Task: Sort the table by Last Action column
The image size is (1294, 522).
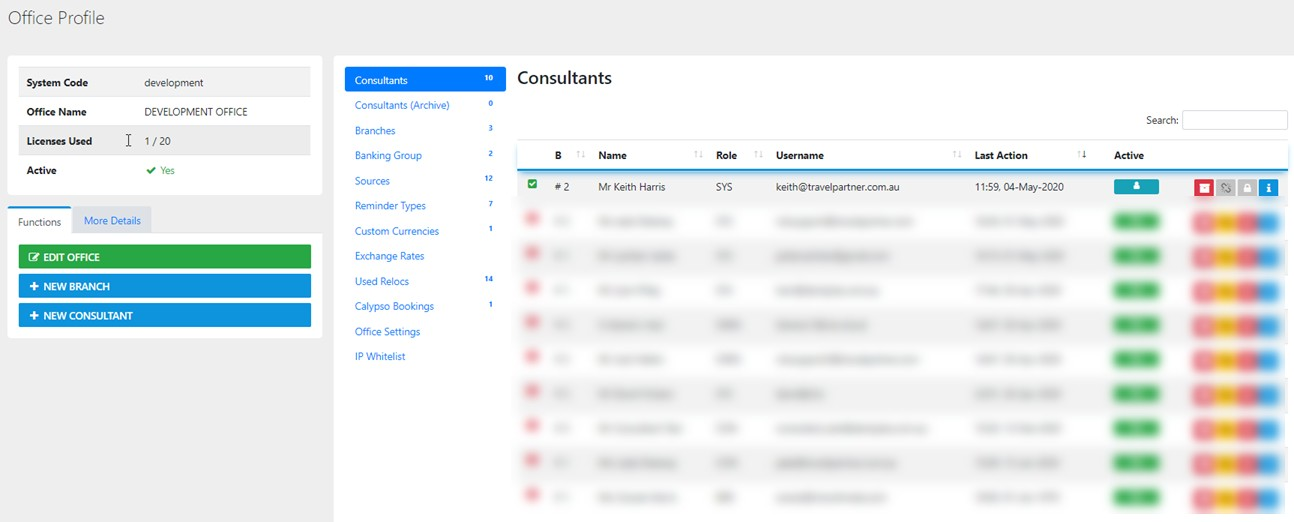Action: point(1031,155)
